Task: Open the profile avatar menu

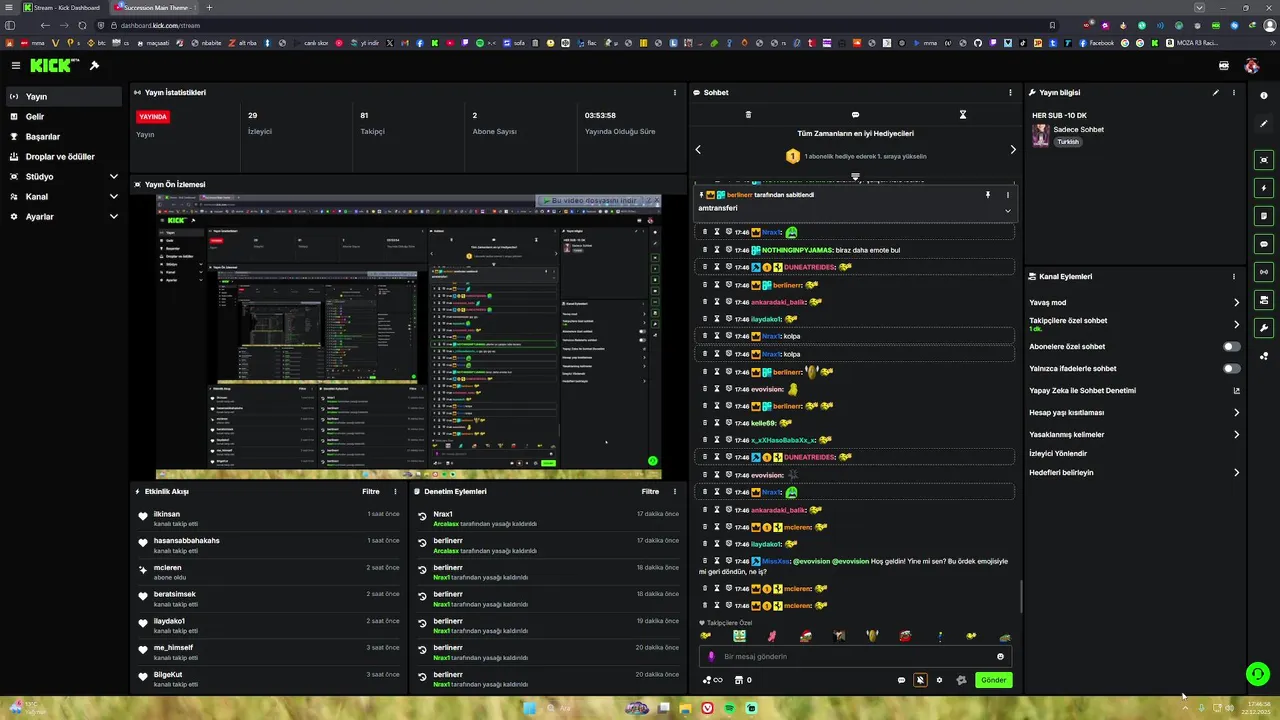Action: pyautogui.click(x=1251, y=66)
